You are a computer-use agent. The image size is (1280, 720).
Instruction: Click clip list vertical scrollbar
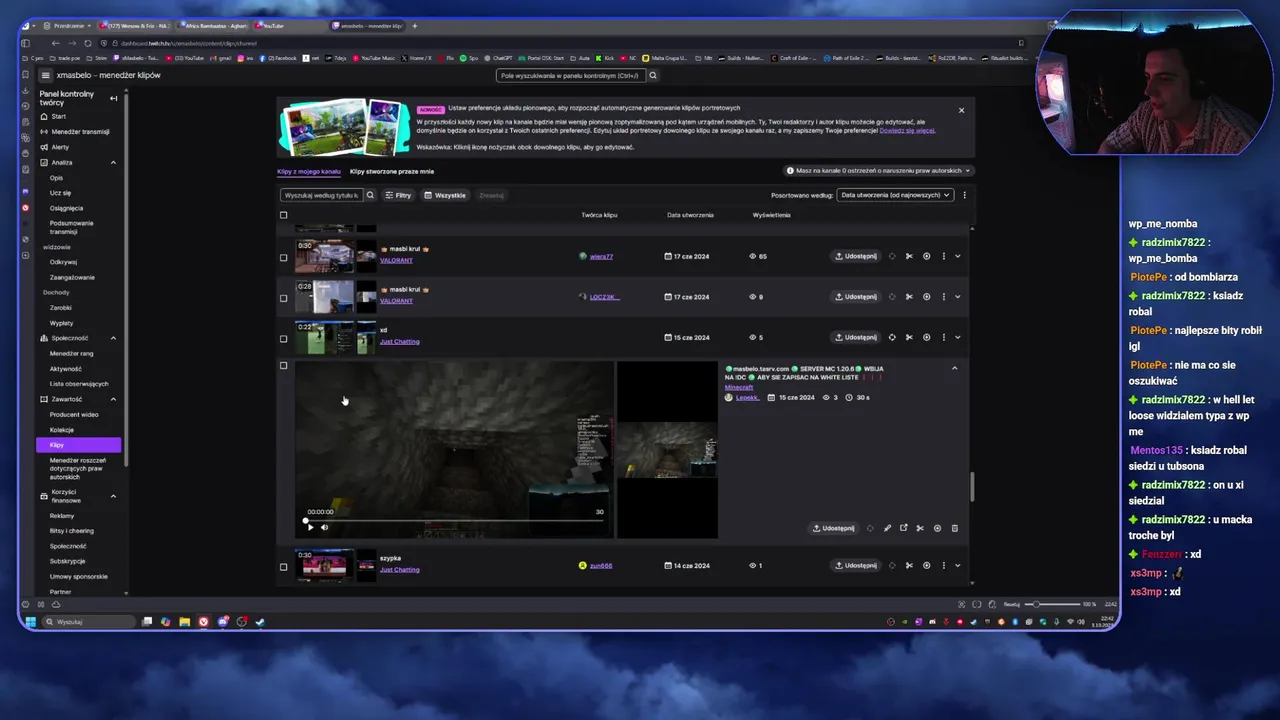[971, 486]
